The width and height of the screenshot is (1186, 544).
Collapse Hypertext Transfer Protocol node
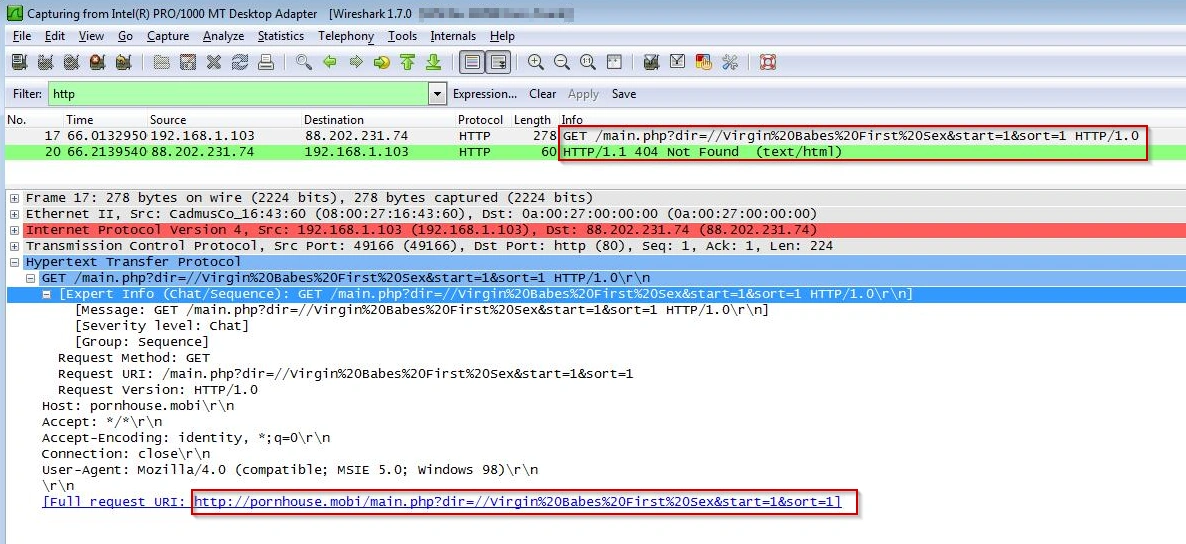(x=14, y=262)
